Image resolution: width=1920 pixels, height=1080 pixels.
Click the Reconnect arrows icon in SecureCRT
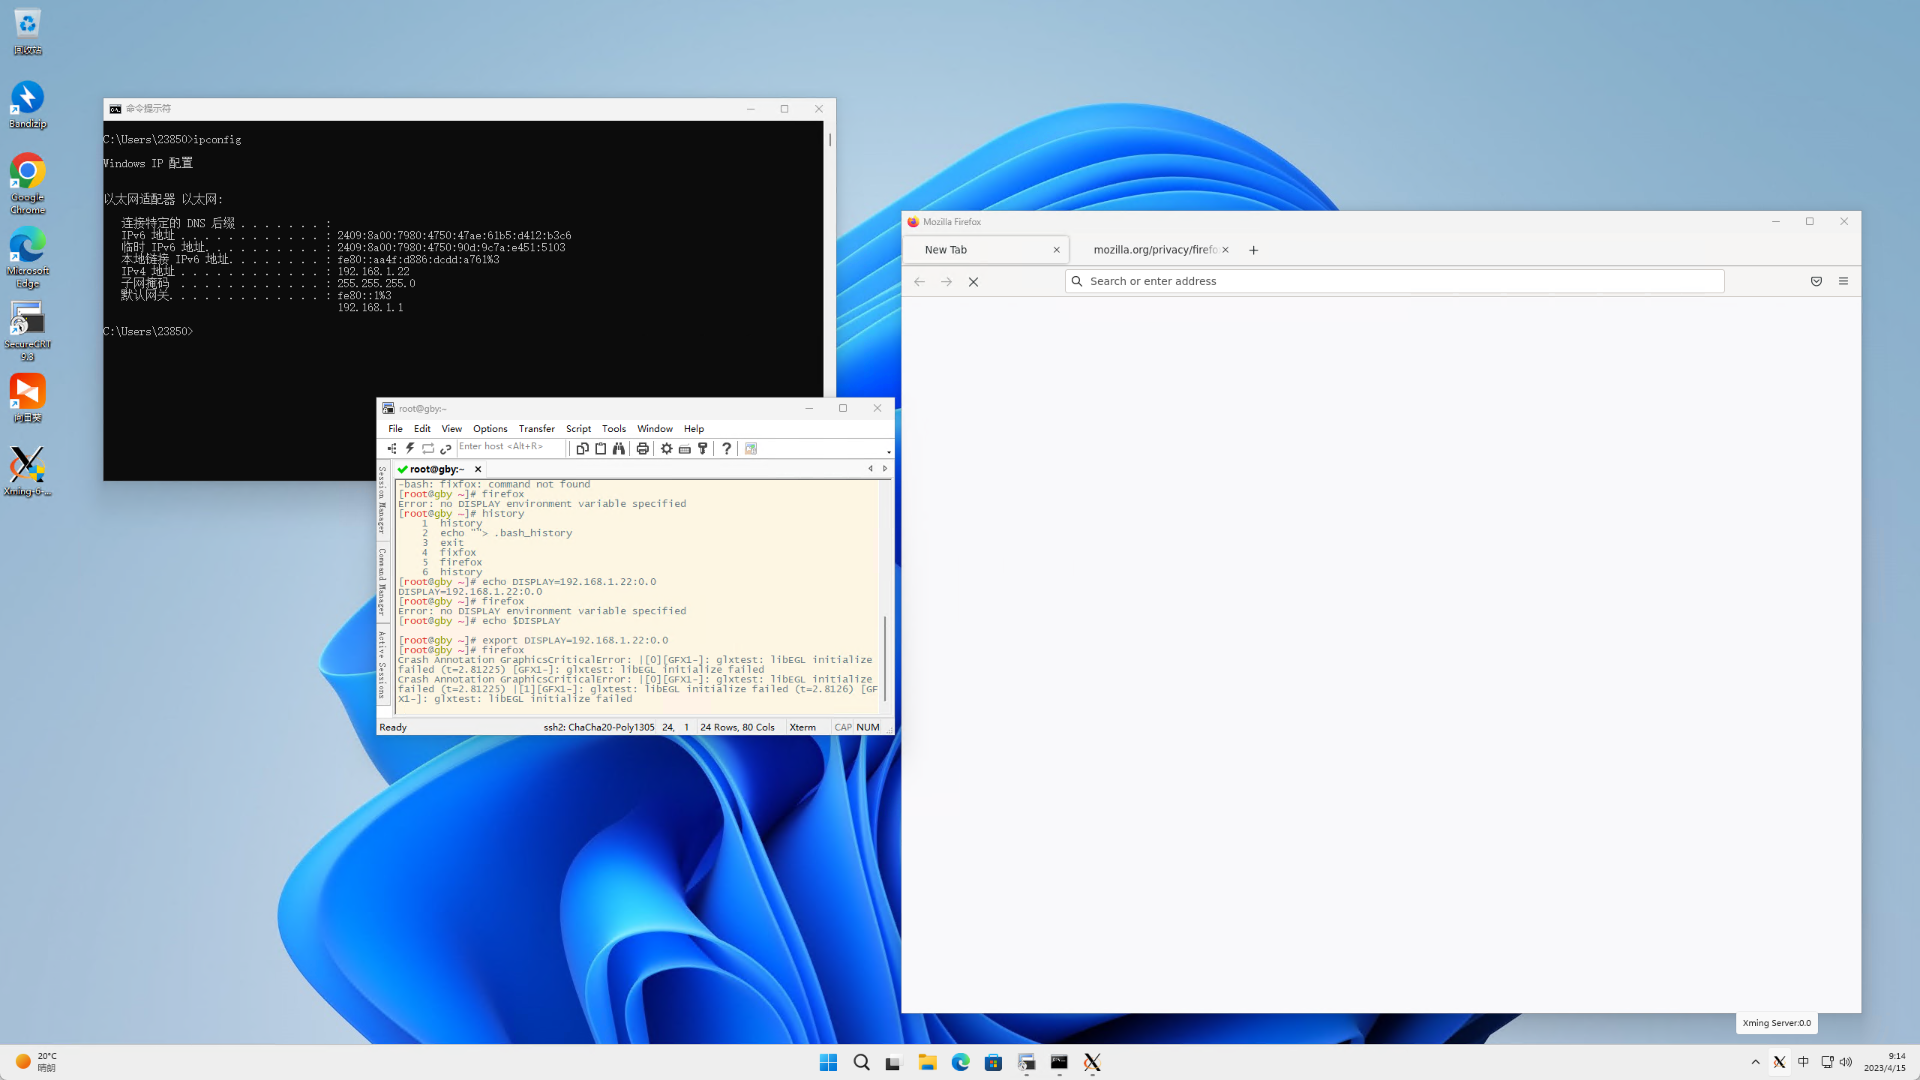click(428, 449)
